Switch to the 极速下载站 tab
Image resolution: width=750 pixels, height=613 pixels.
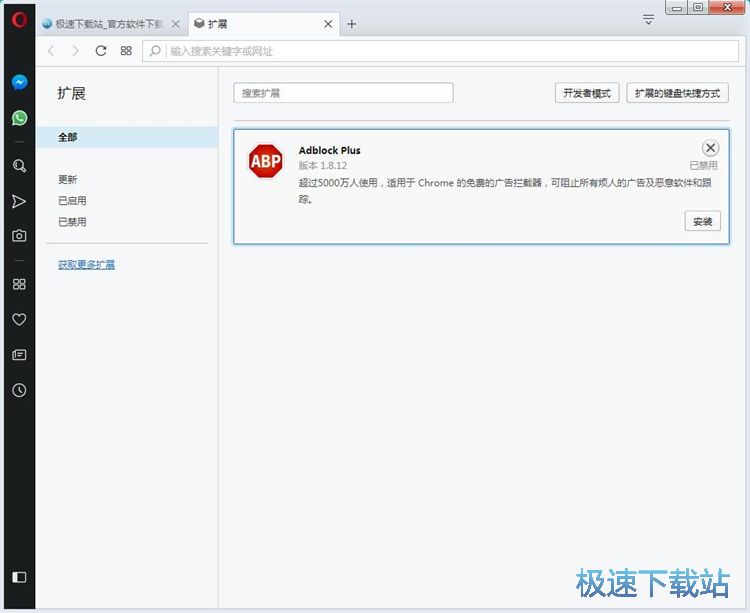click(111, 24)
